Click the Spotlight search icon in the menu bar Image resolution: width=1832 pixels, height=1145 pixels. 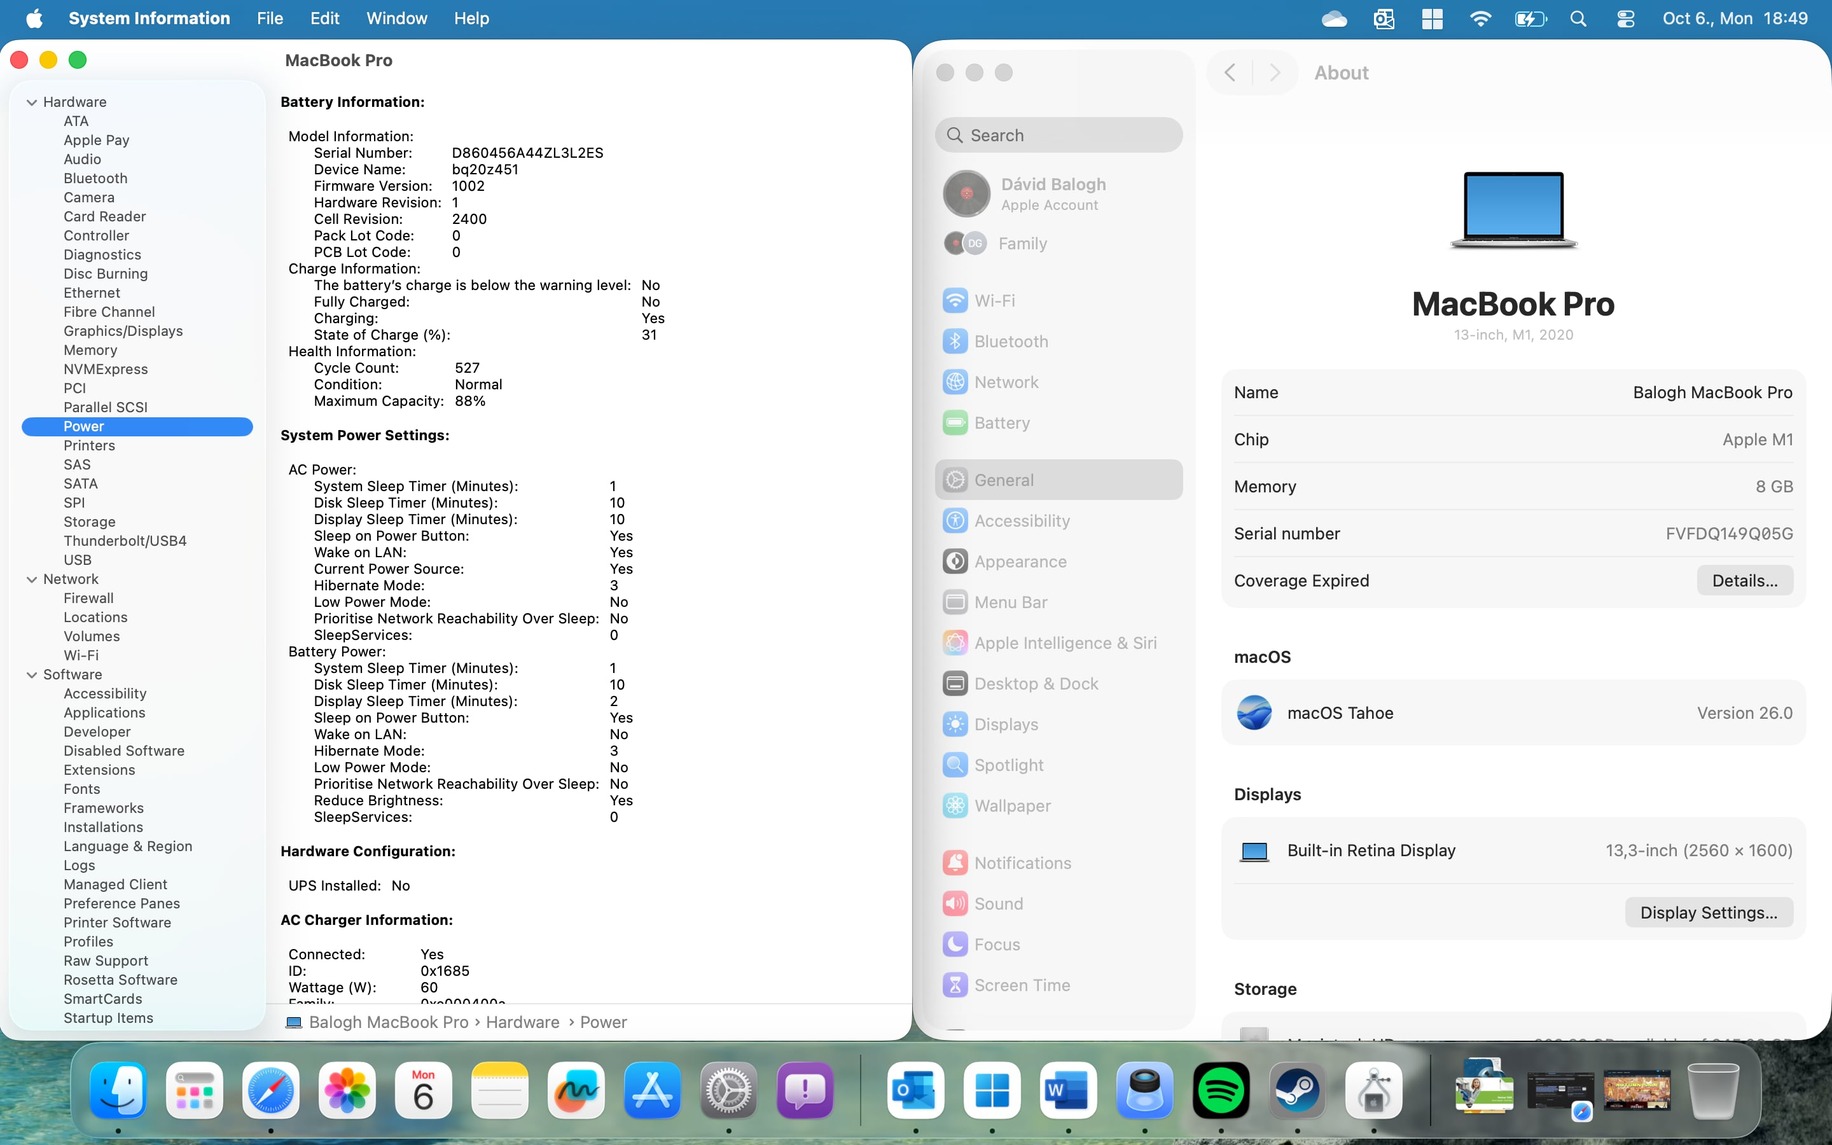tap(1578, 19)
